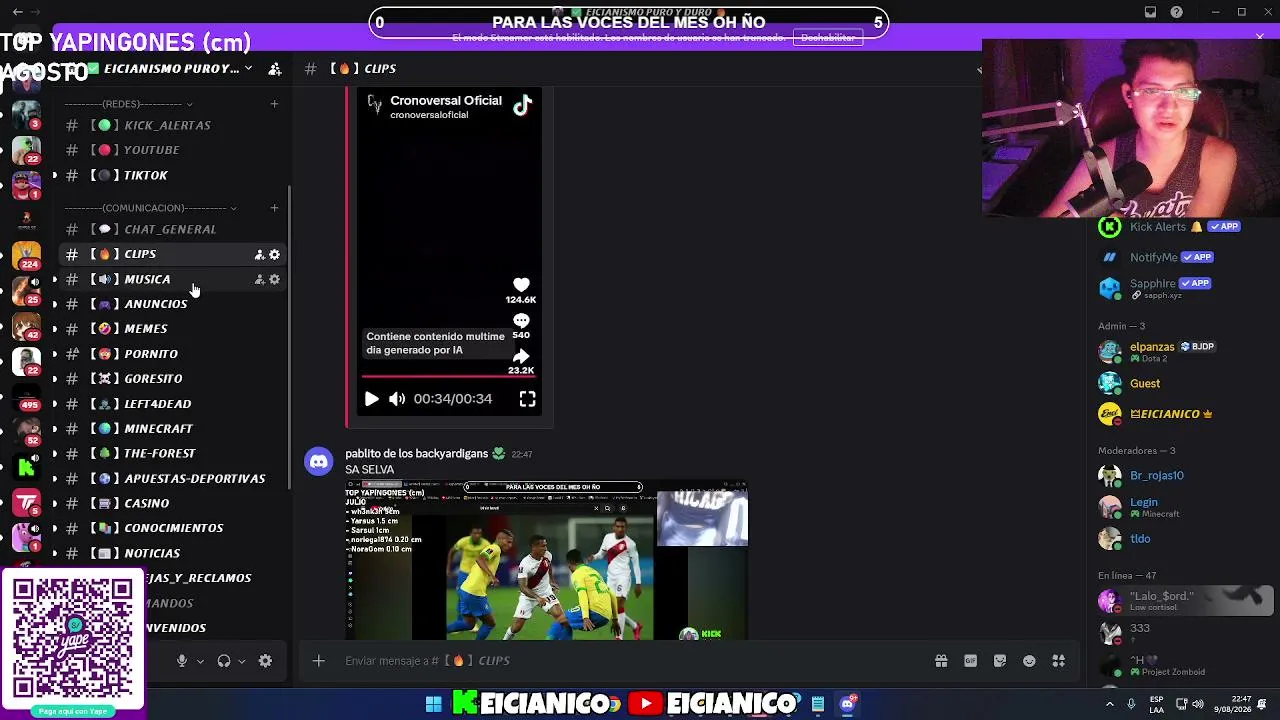This screenshot has height=720, width=1280.
Task: Open Discord user settings gear
Action: (x=265, y=661)
